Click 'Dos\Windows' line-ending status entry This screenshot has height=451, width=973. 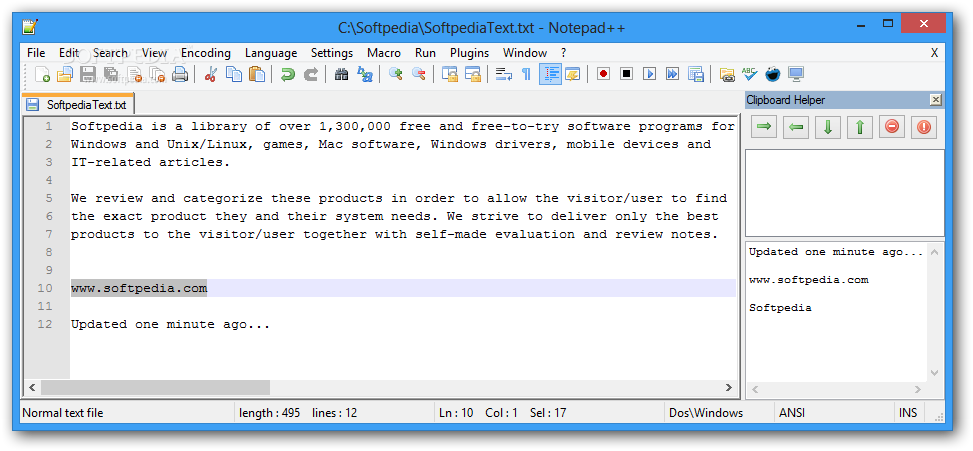pos(706,413)
